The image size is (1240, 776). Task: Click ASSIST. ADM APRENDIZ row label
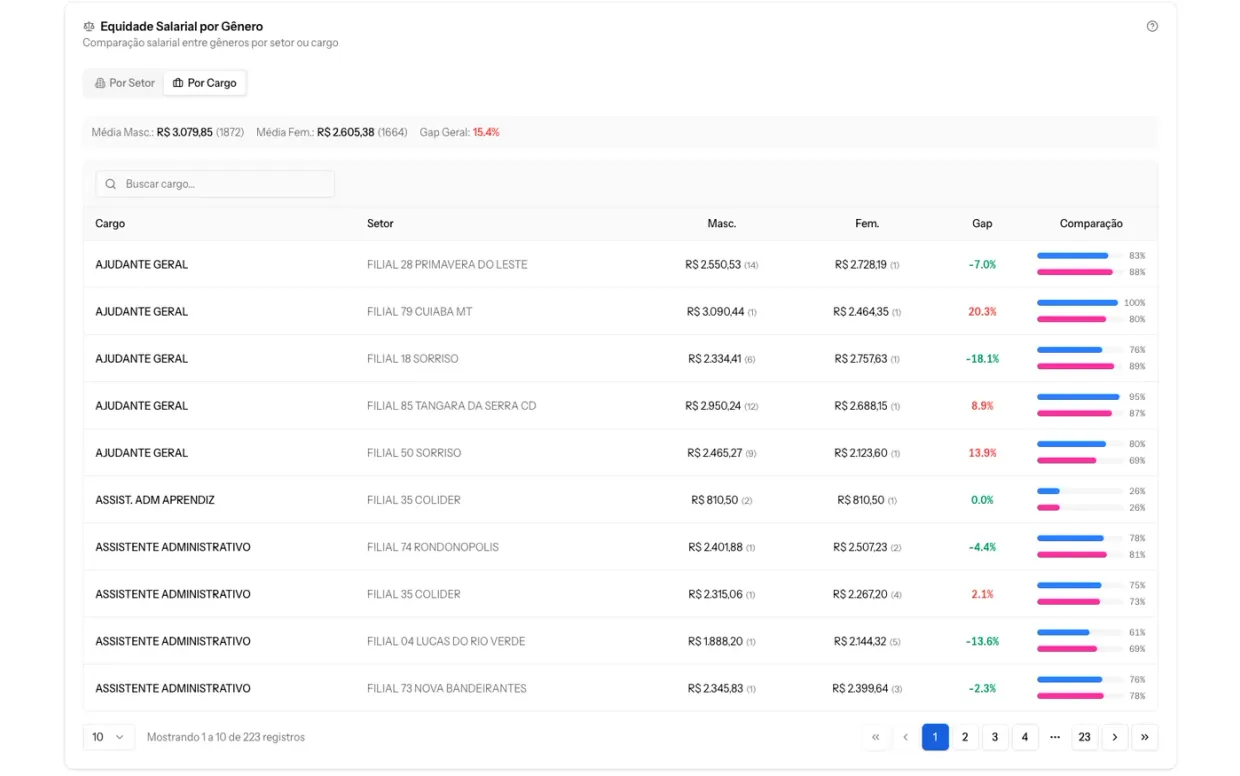click(155, 500)
